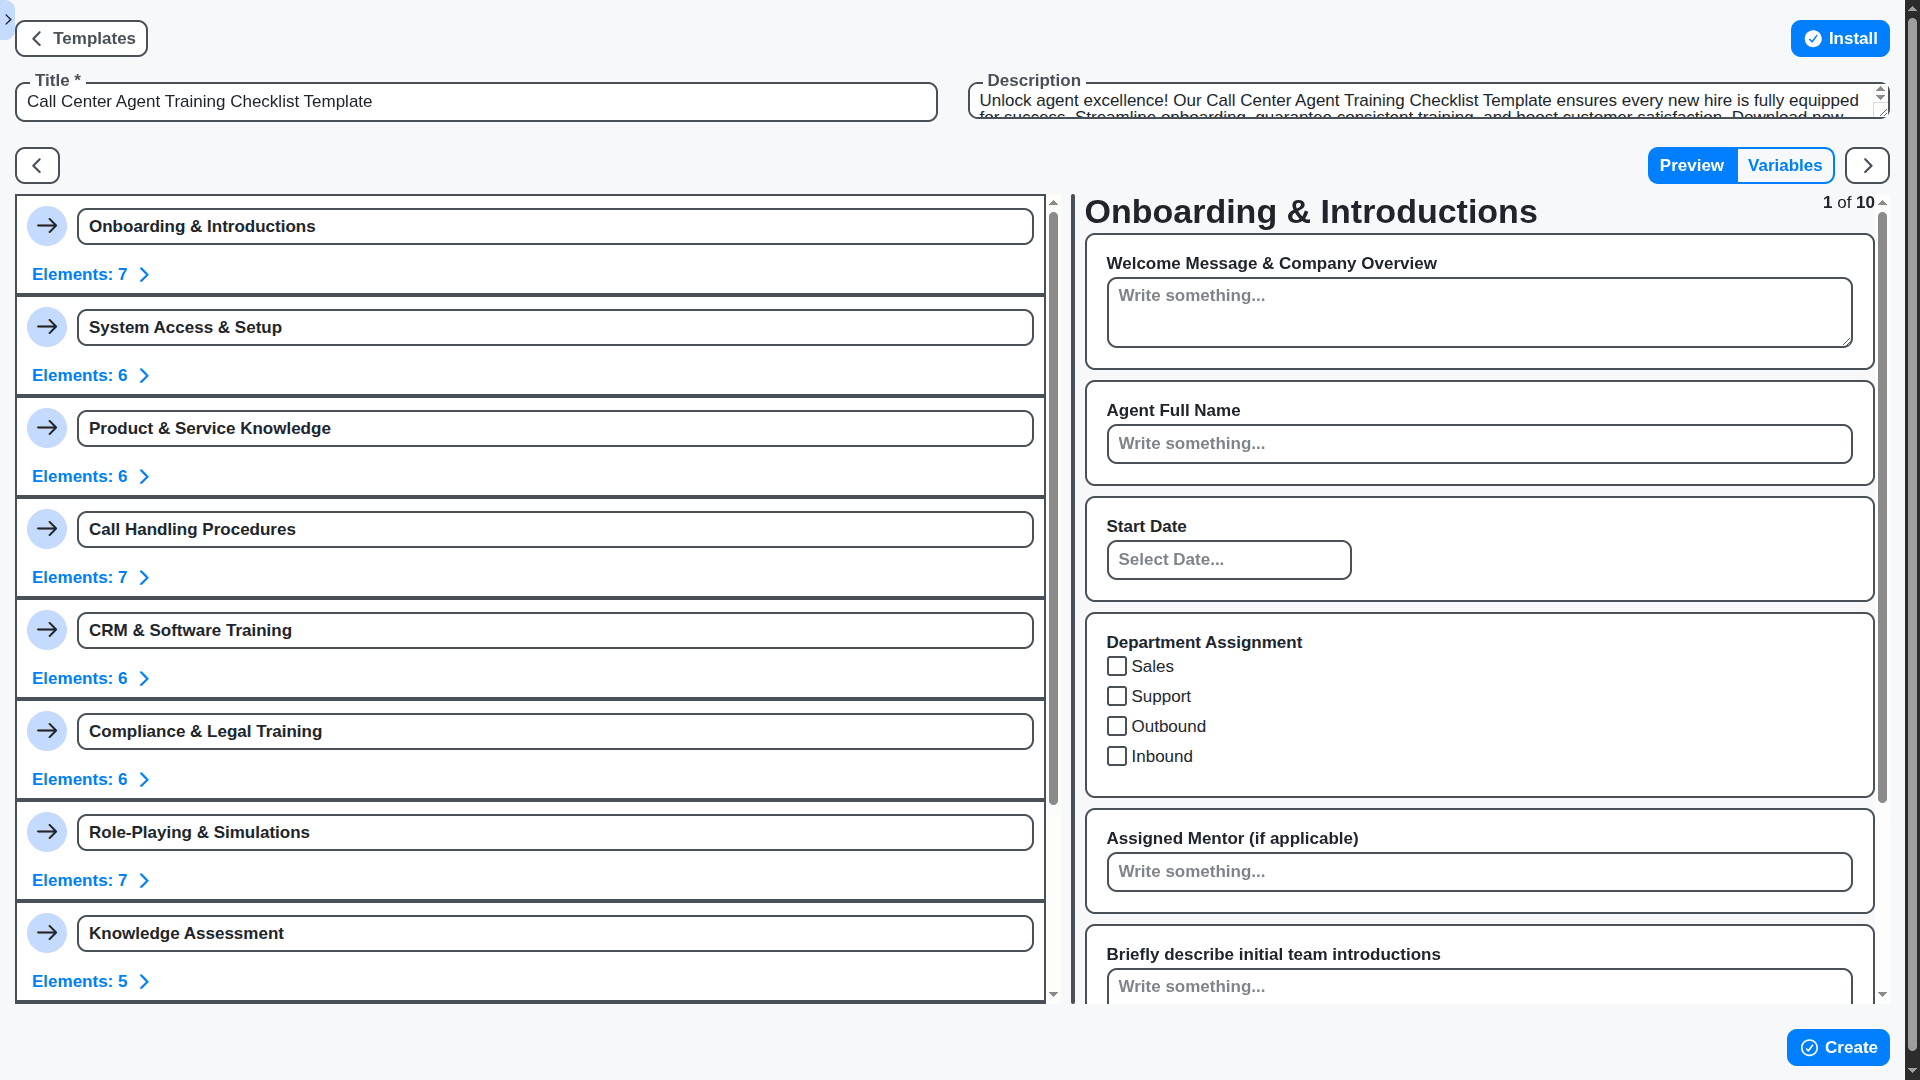Open the Onboarding & Introductions section arrow

point(47,226)
